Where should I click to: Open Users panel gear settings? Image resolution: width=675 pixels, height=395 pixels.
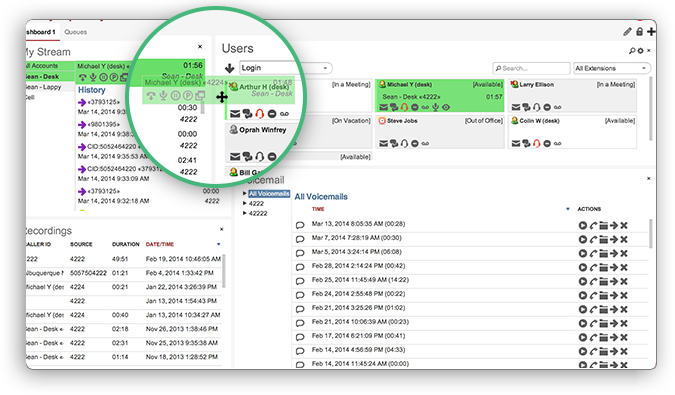[x=641, y=51]
